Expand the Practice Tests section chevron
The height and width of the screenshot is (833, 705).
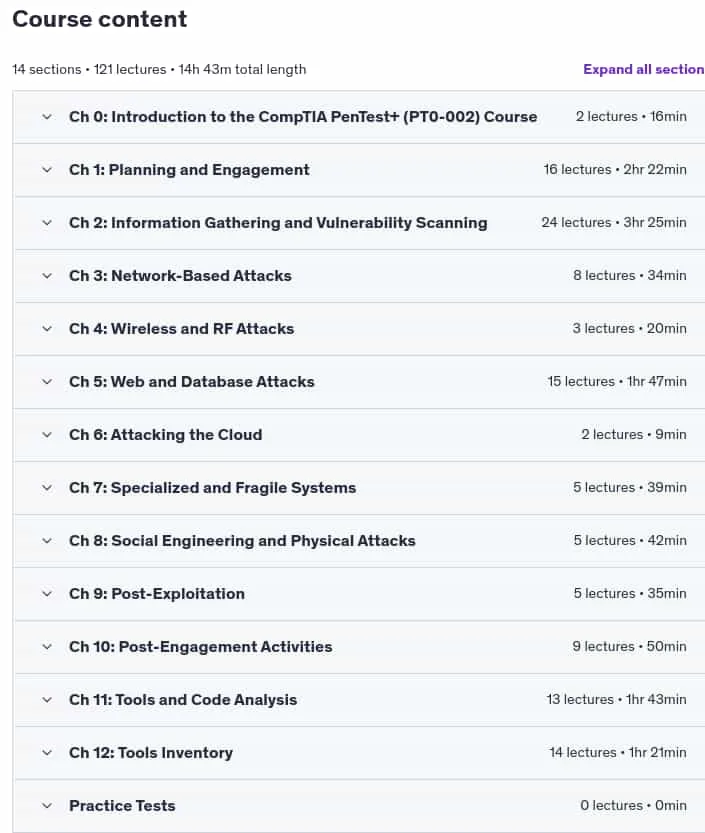47,806
